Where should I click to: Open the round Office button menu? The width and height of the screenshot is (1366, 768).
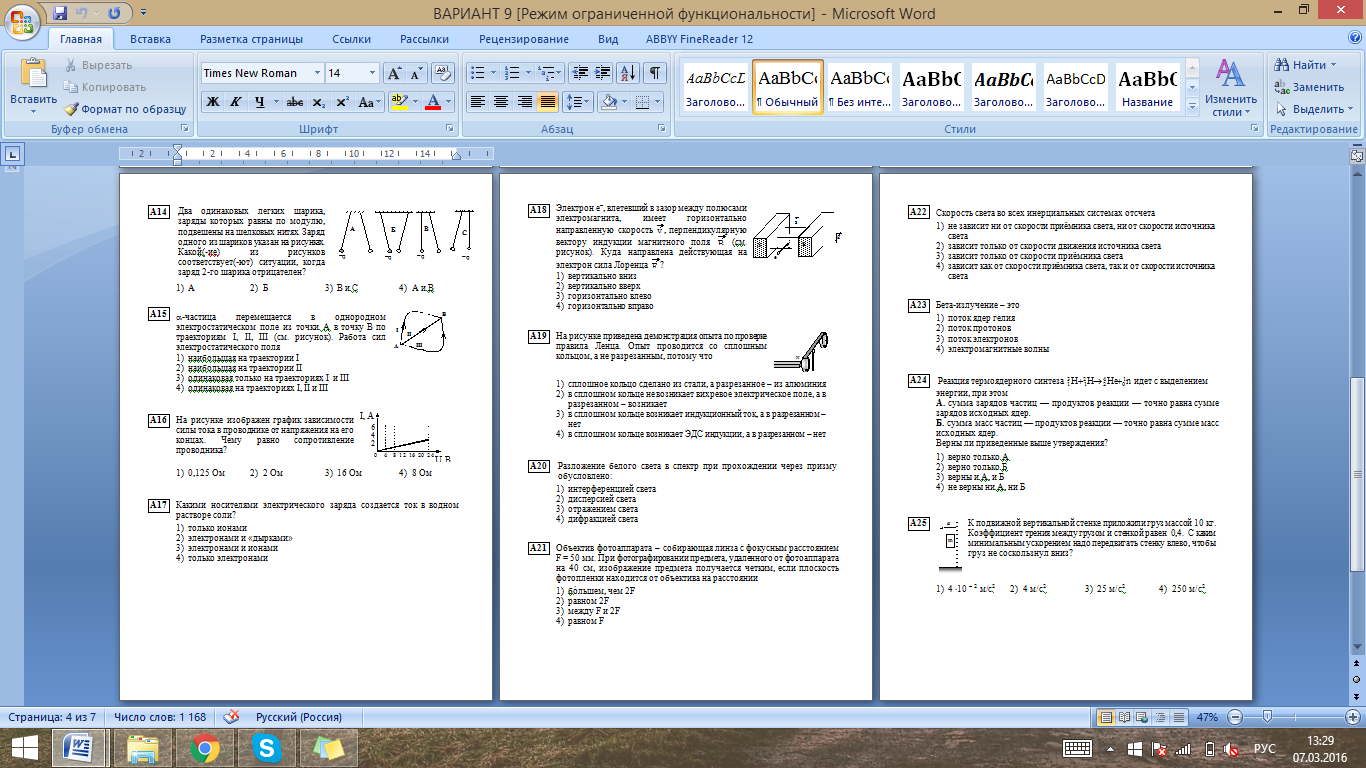click(23, 21)
